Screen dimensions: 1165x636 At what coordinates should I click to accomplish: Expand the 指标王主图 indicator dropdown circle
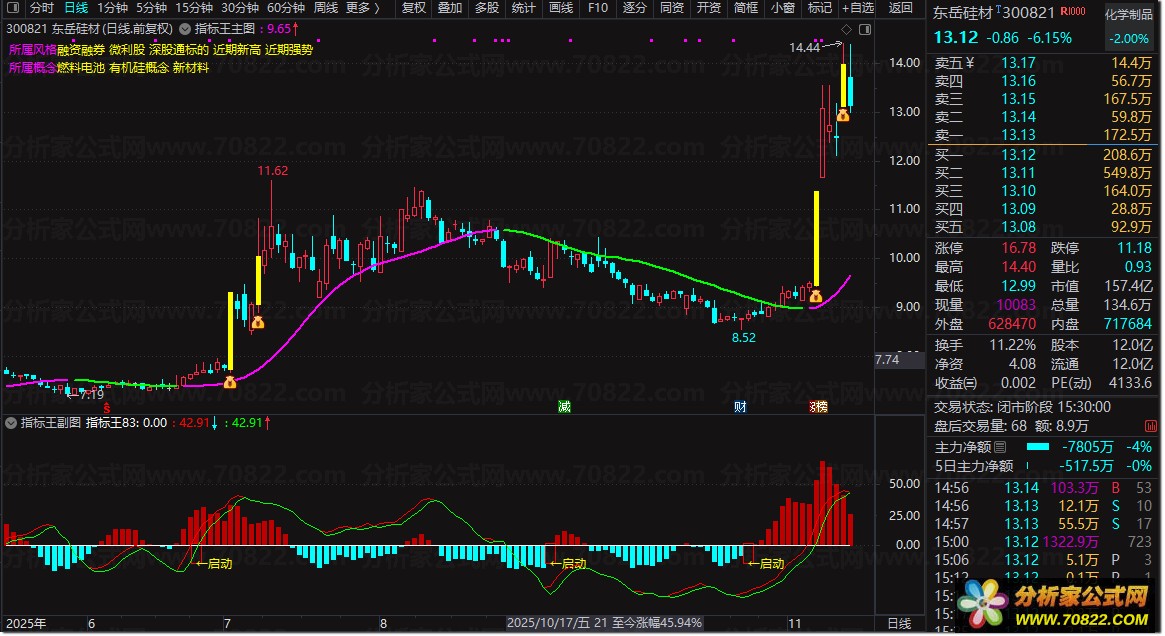tap(184, 29)
